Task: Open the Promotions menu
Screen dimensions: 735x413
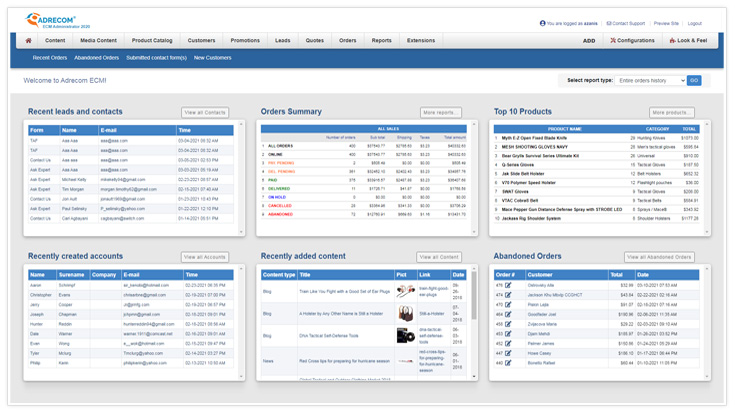Action: [245, 41]
